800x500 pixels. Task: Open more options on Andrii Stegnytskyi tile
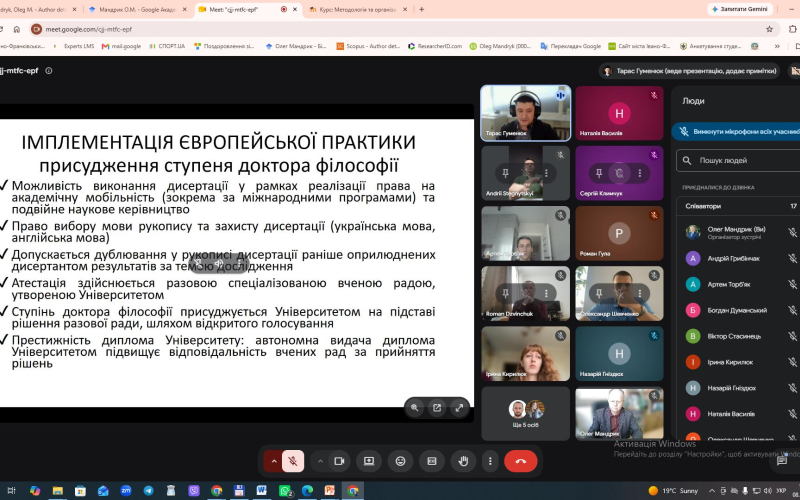(546, 173)
